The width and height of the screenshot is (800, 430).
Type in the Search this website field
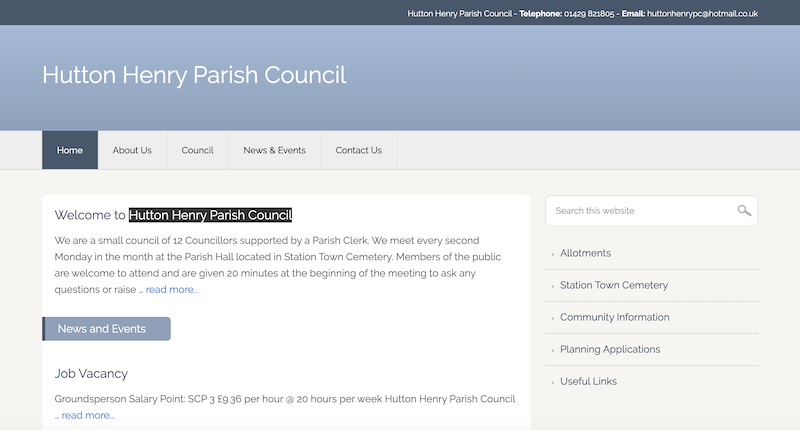click(x=640, y=211)
